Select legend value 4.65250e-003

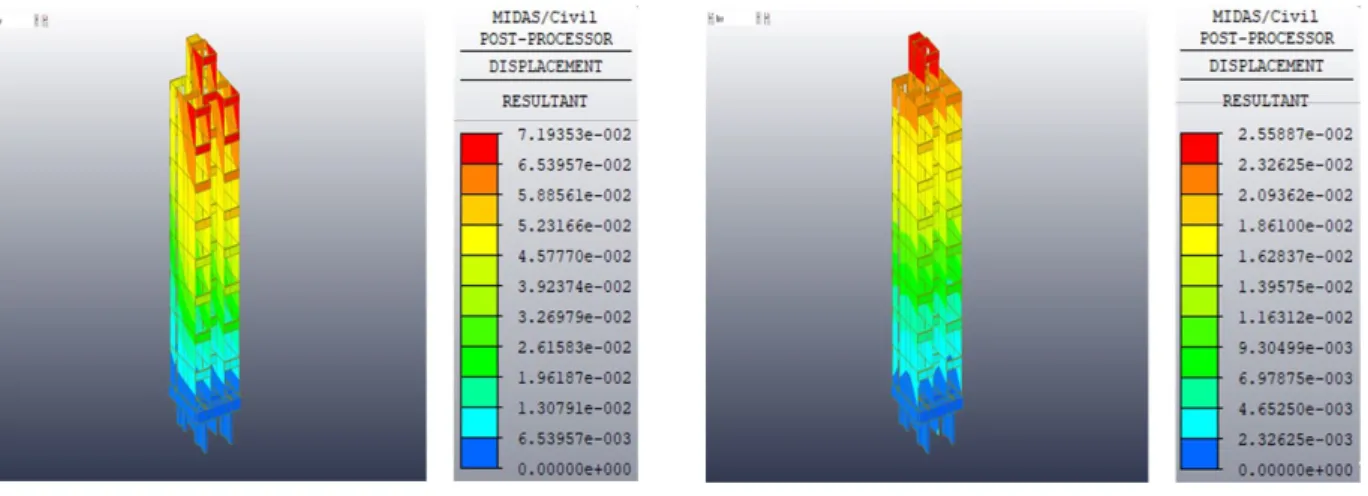click(1293, 408)
